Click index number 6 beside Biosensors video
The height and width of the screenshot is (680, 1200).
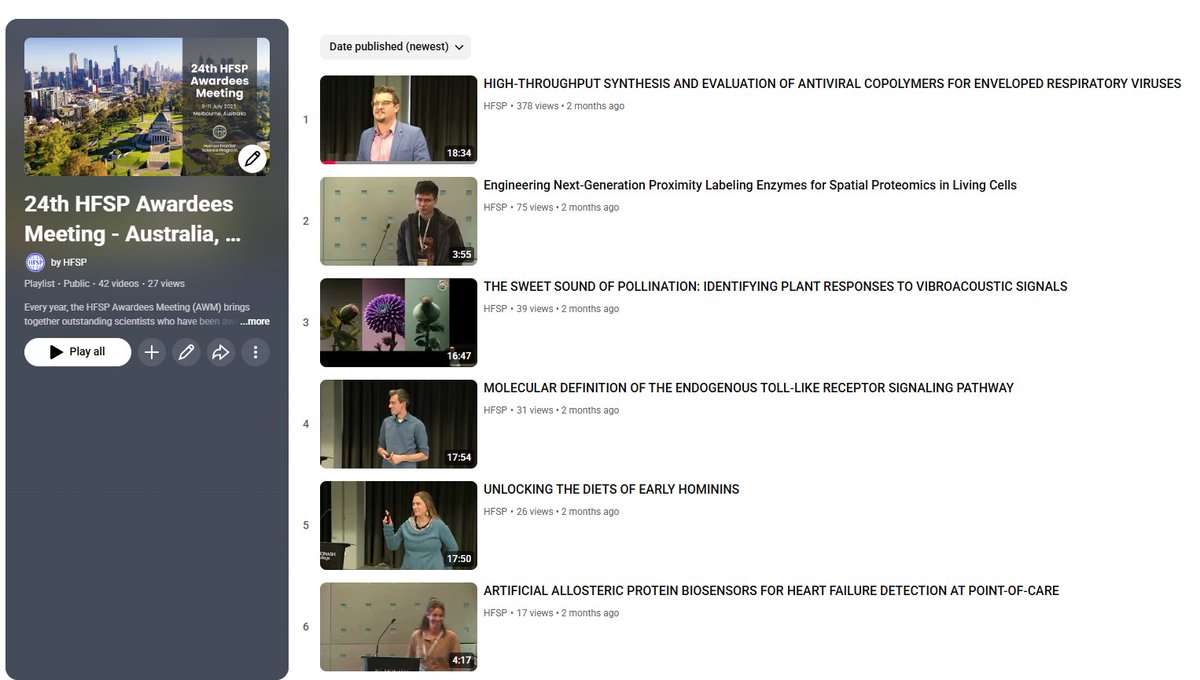coord(306,627)
